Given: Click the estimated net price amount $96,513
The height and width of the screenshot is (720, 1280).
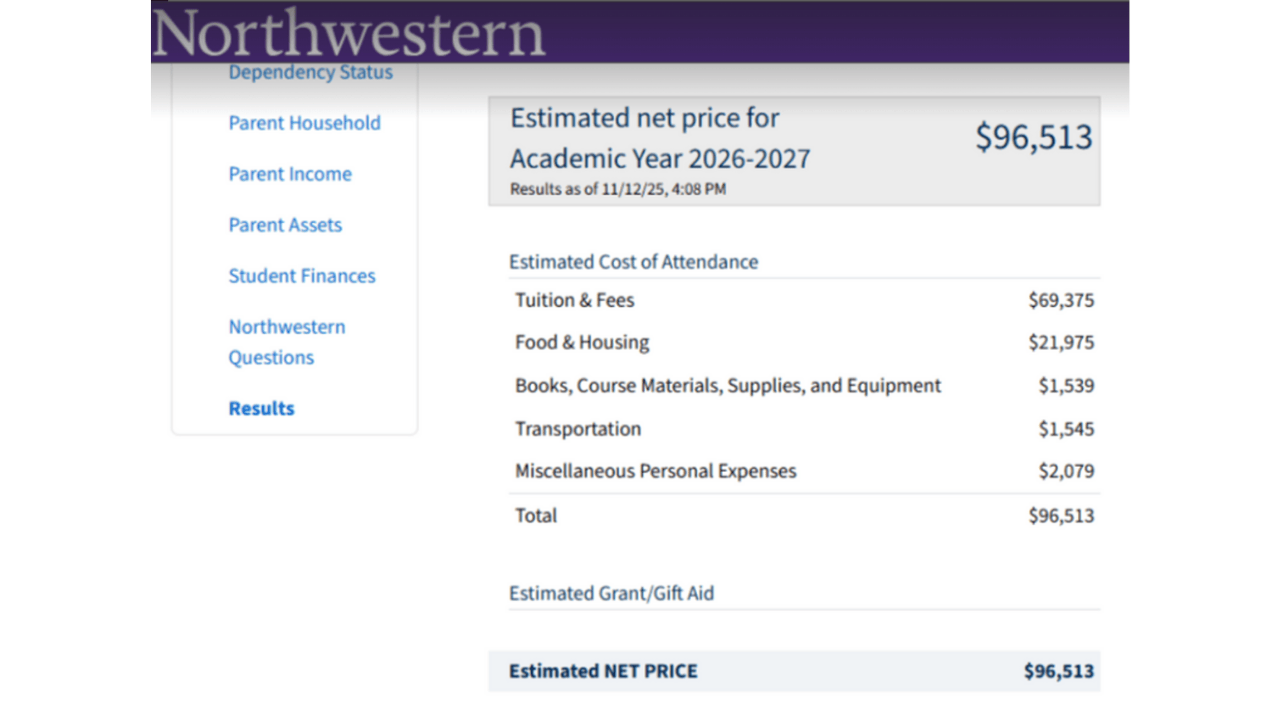Looking at the screenshot, I should point(1034,138).
